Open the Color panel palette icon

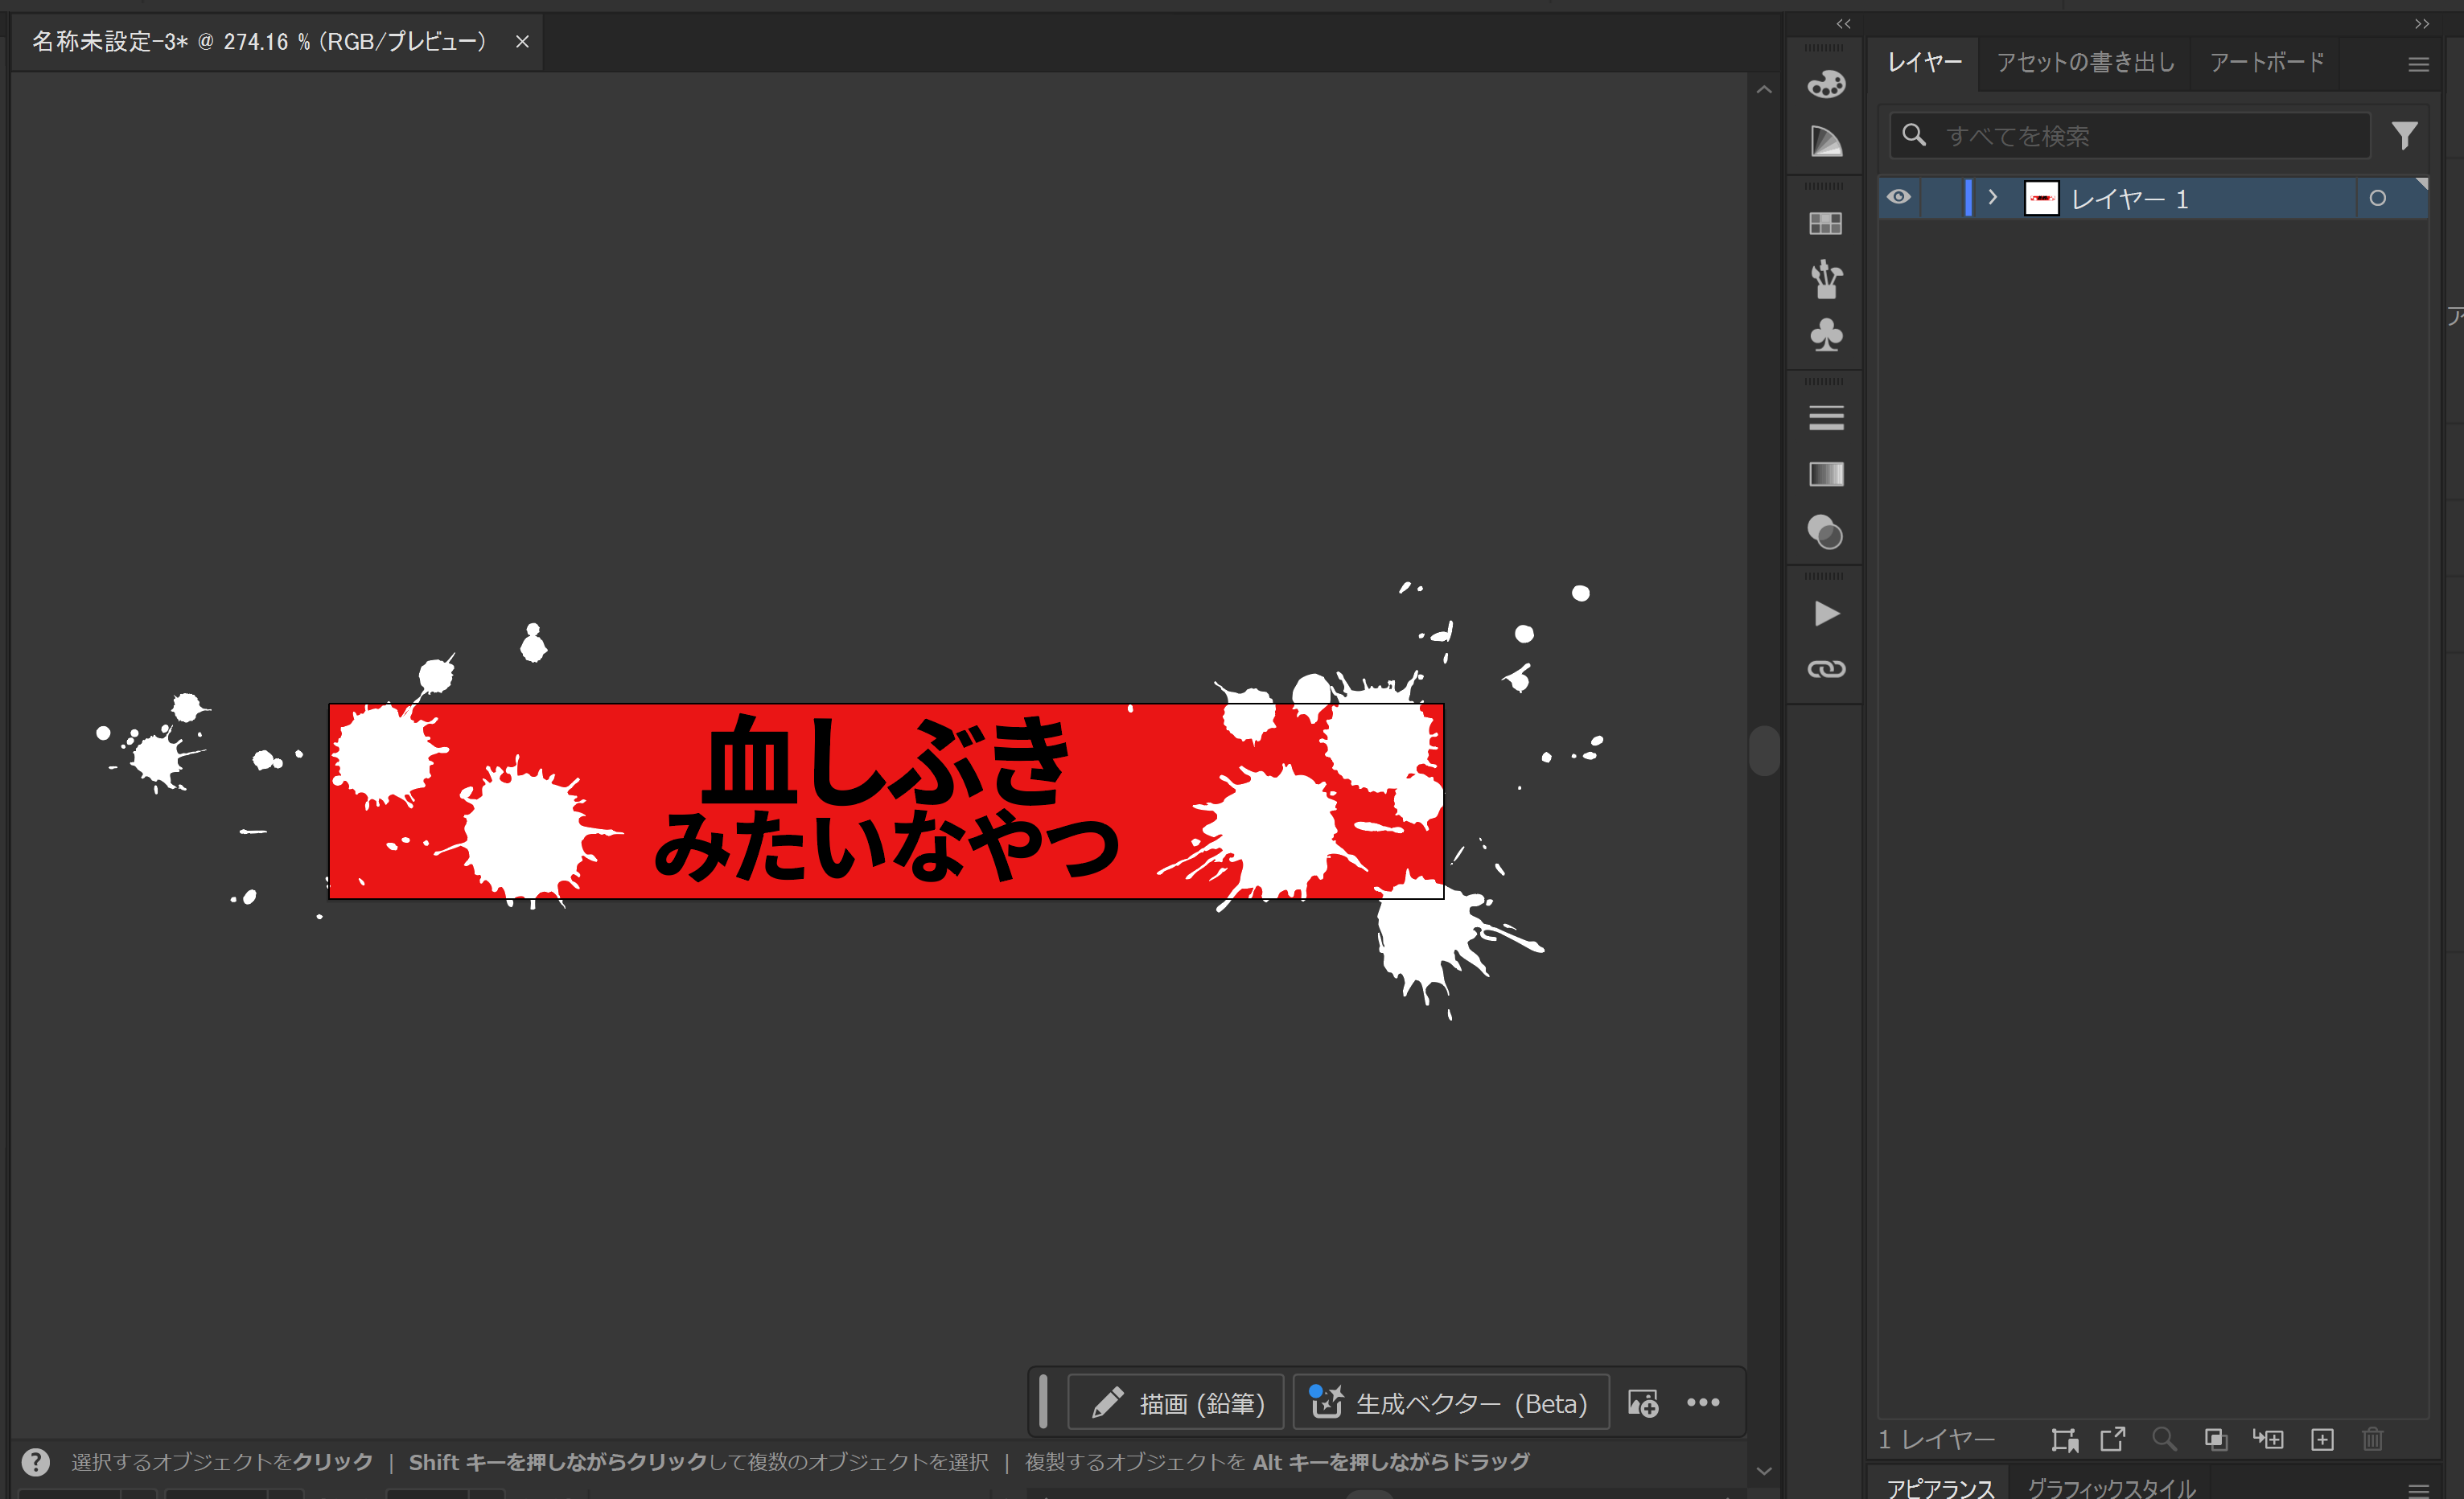tap(1826, 85)
